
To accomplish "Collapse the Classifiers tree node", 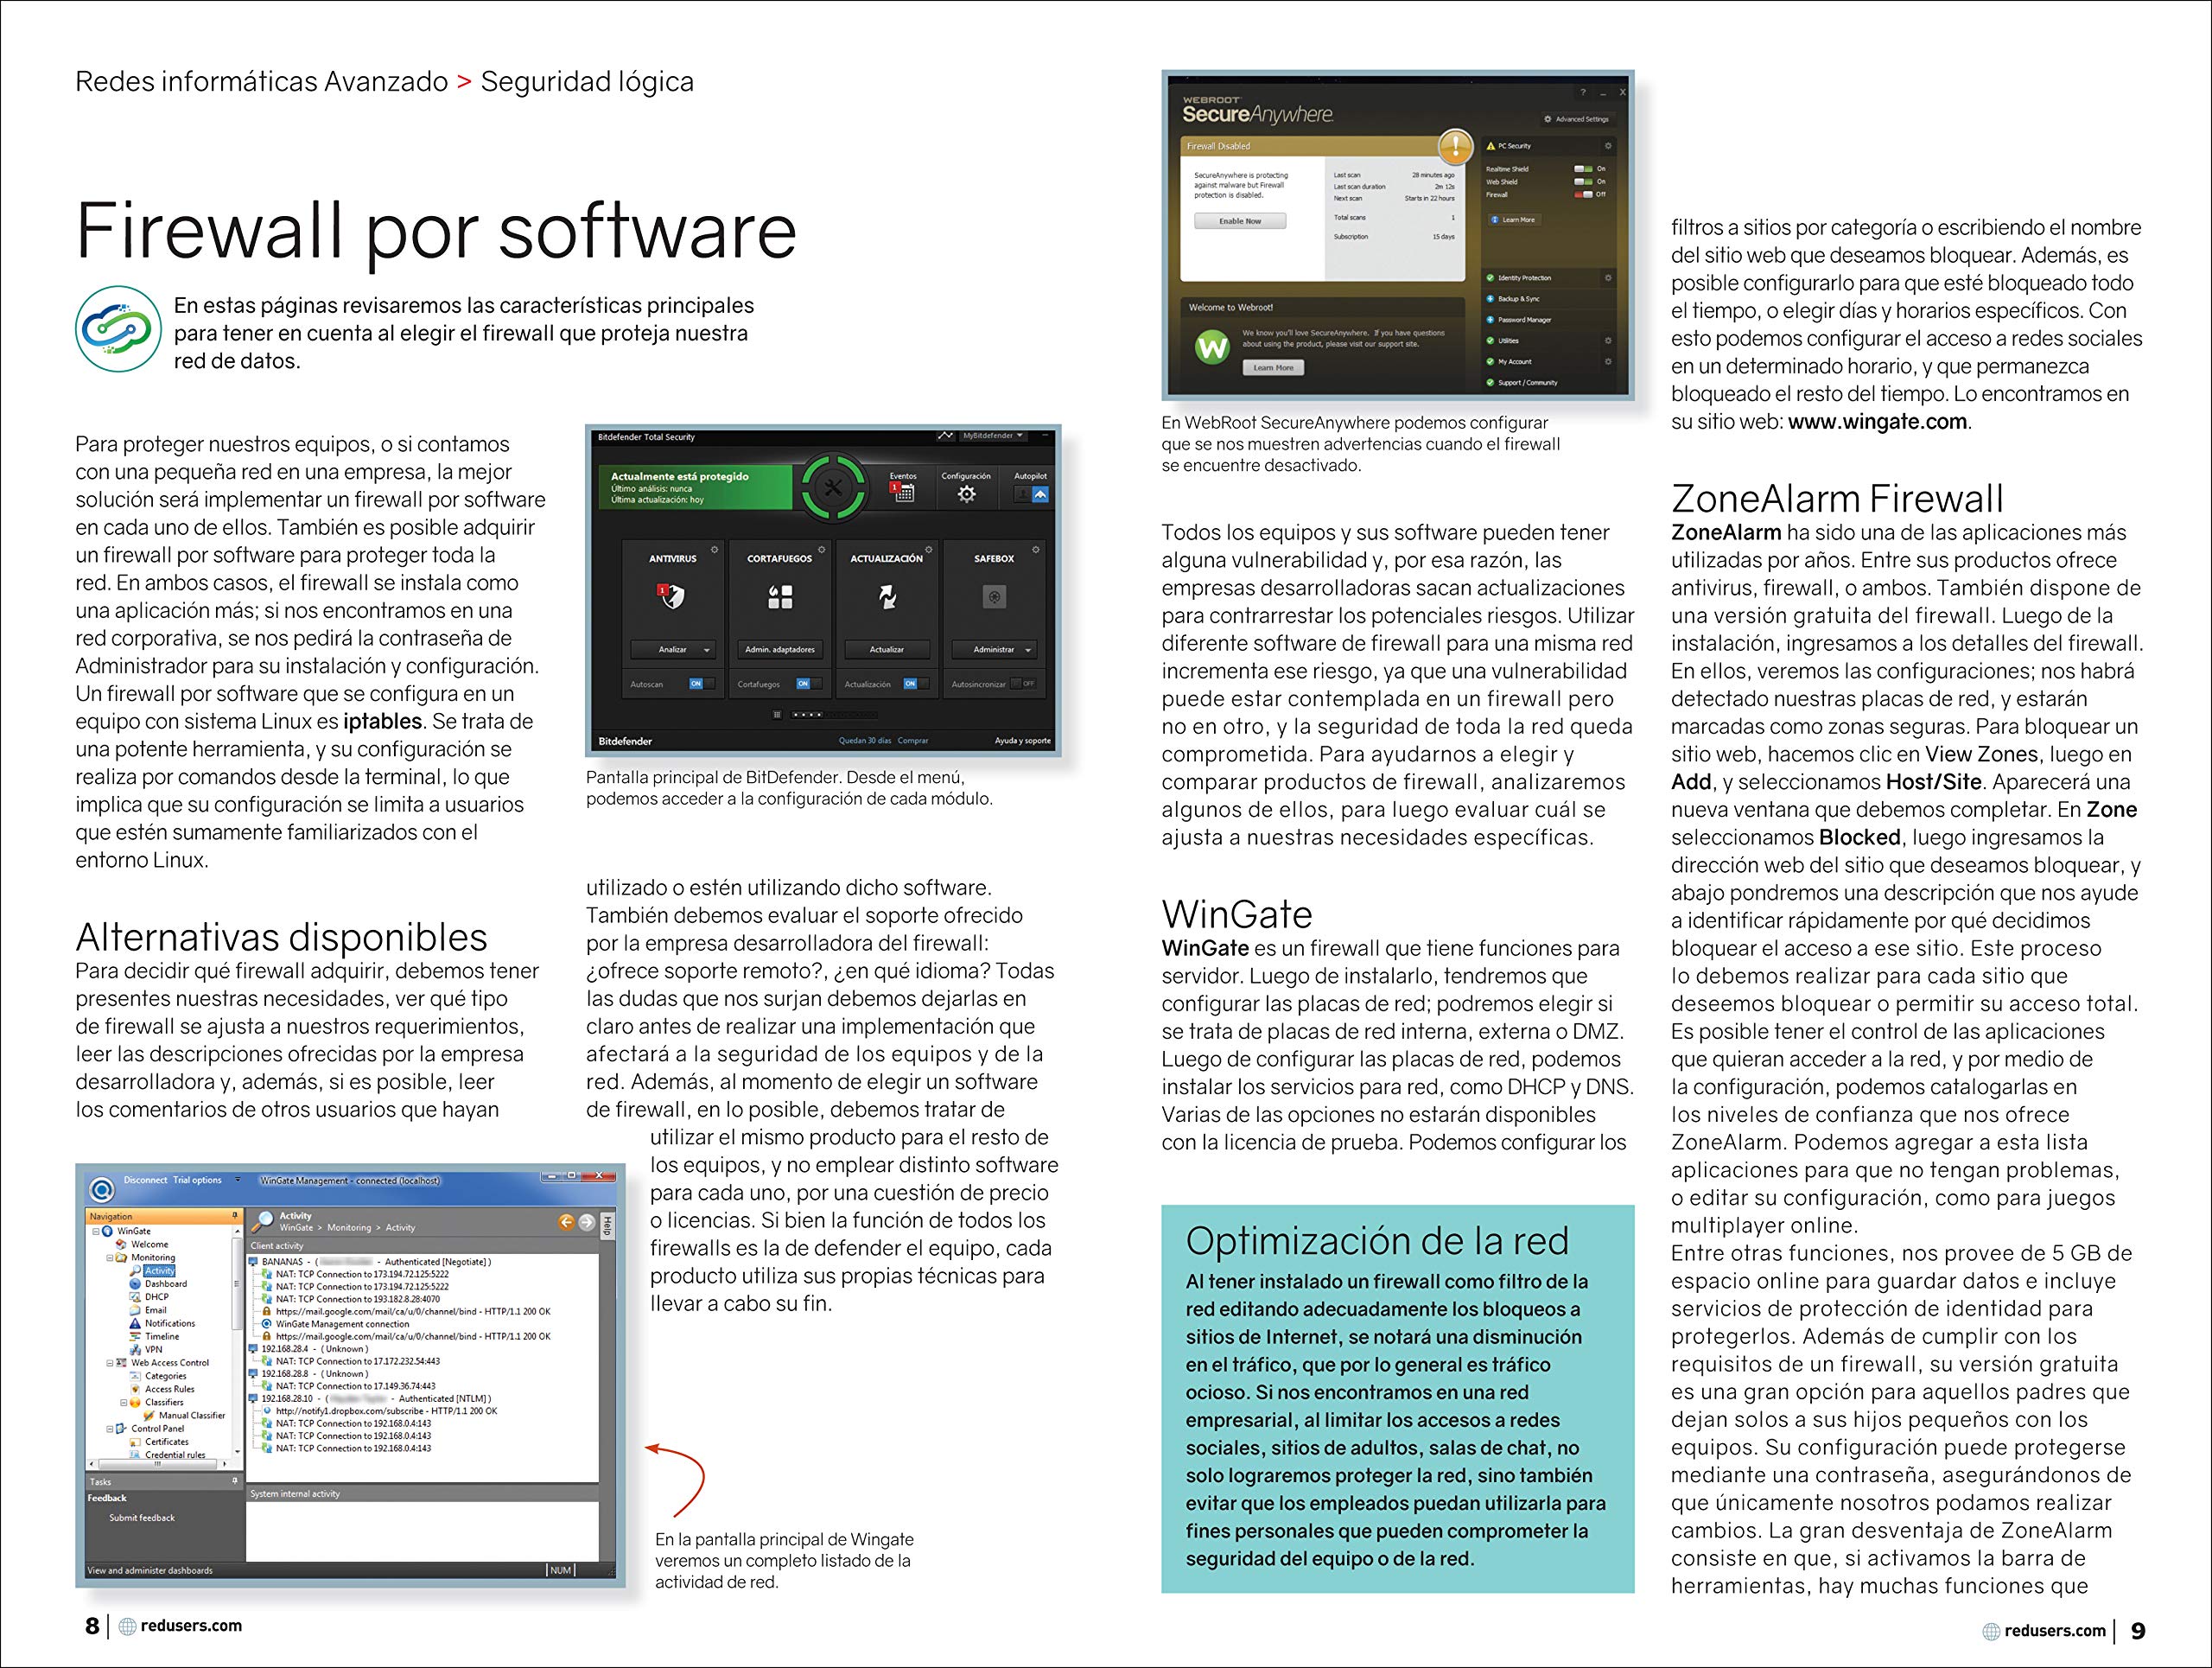I will coord(124,1402).
